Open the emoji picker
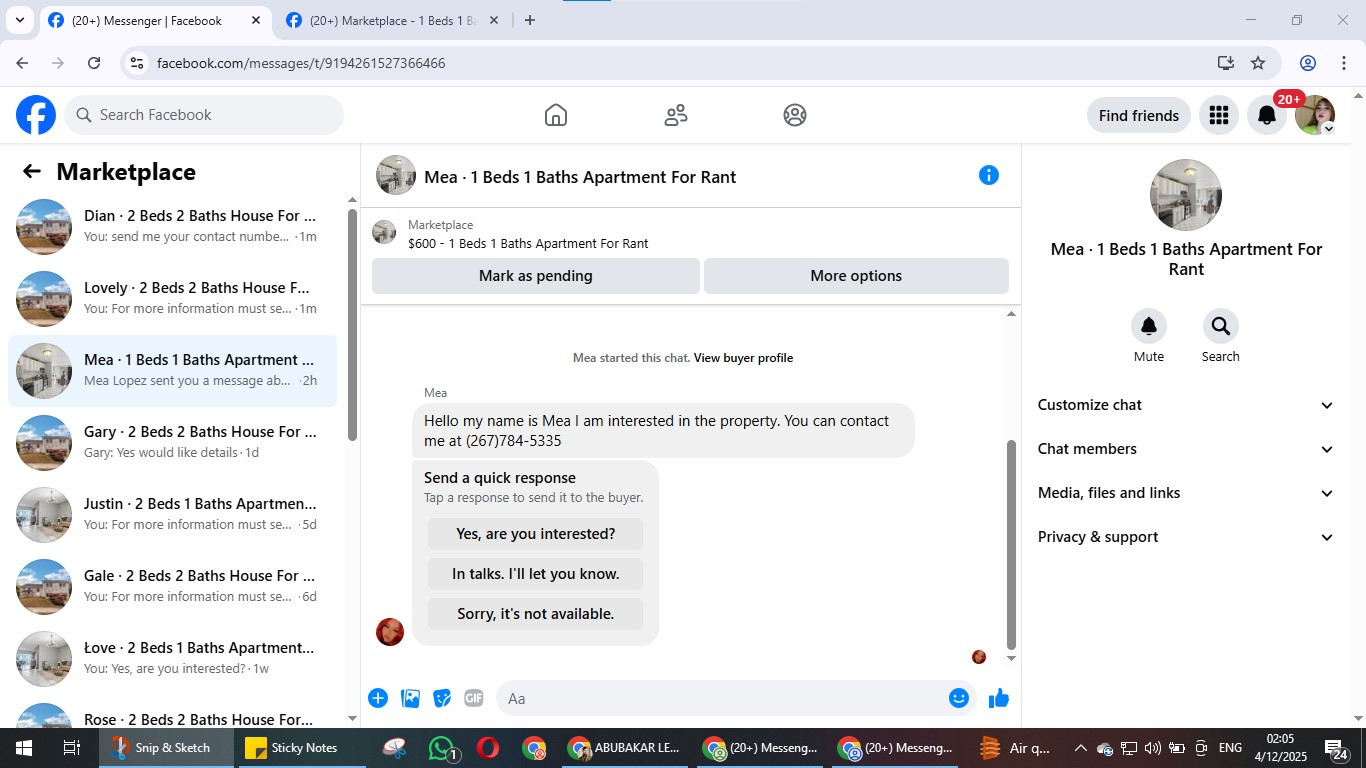The image size is (1366, 768). tap(959, 698)
